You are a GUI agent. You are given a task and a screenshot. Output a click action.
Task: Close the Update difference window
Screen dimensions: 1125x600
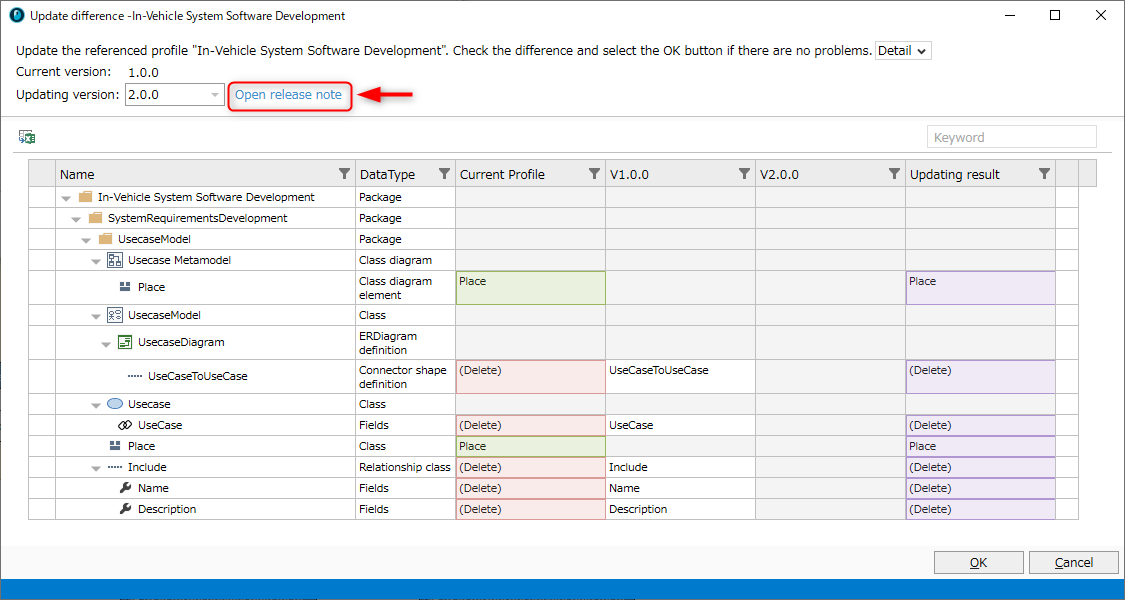click(1101, 15)
